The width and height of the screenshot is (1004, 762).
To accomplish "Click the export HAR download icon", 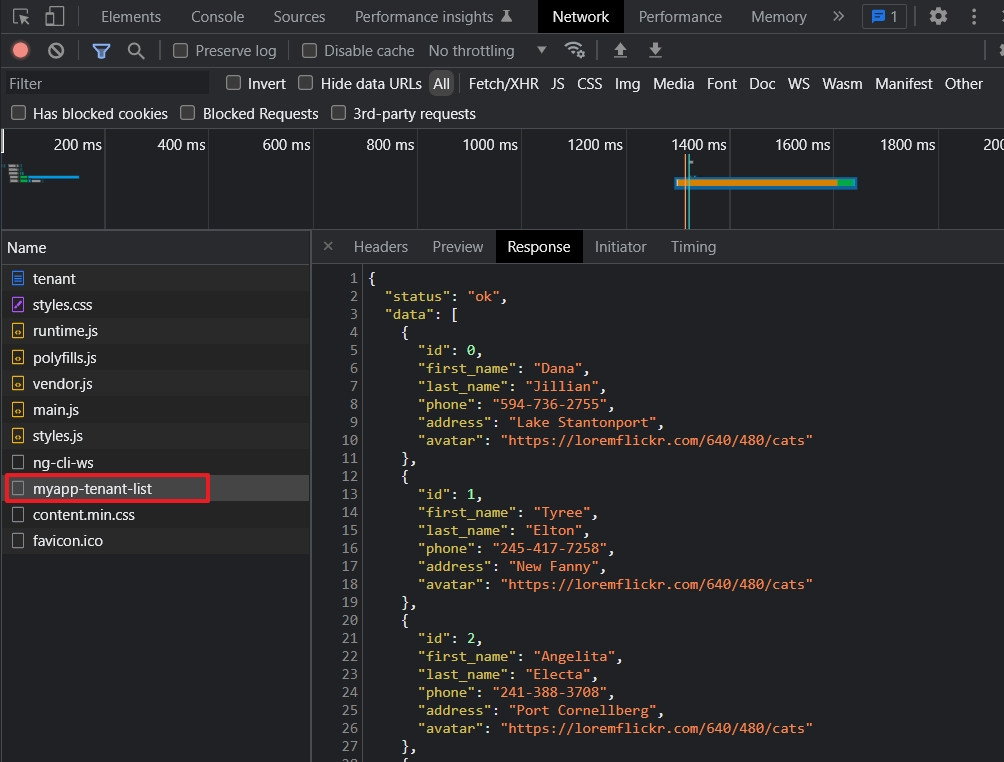I will 655,51.
